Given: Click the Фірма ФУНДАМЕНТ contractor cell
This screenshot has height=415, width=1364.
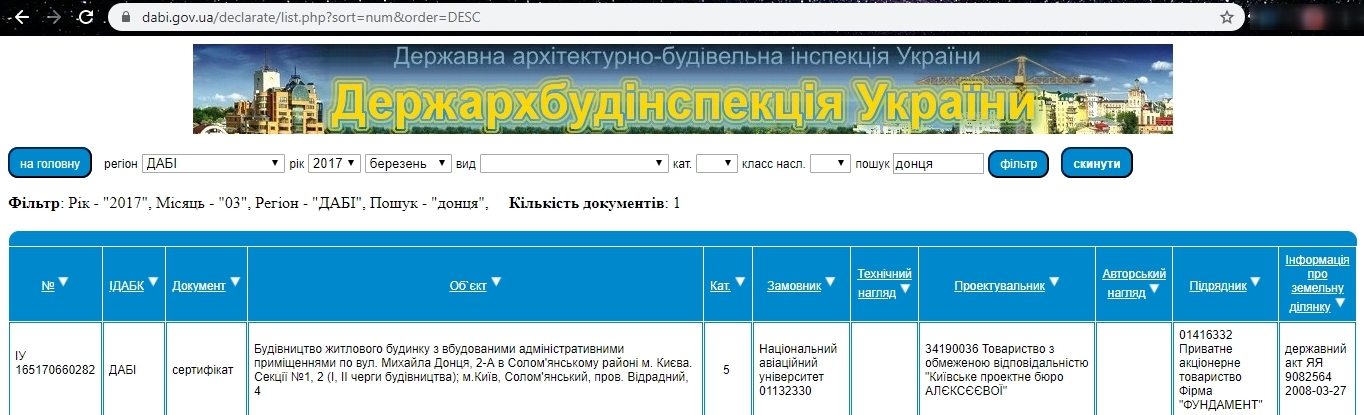Looking at the screenshot, I should pos(1224,369).
